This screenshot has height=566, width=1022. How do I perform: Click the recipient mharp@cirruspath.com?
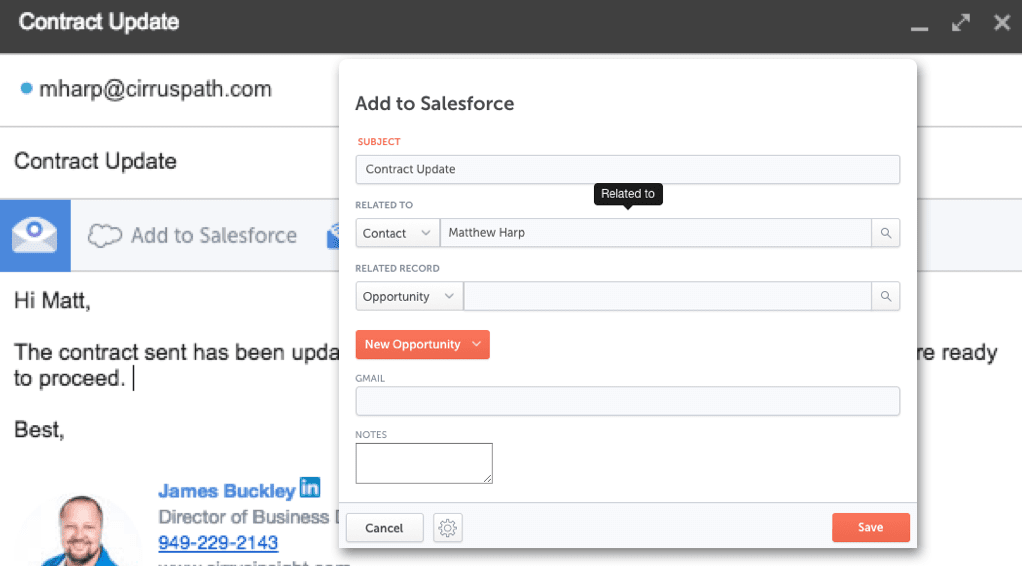click(x=155, y=89)
